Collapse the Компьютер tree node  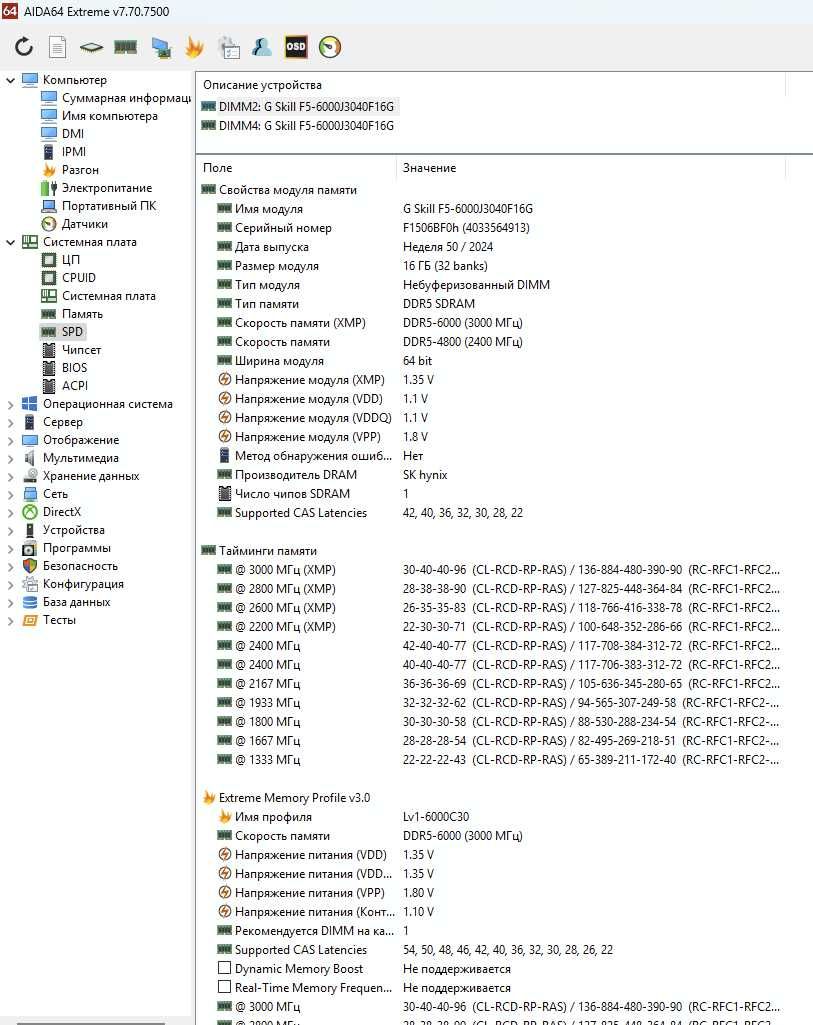(10, 80)
